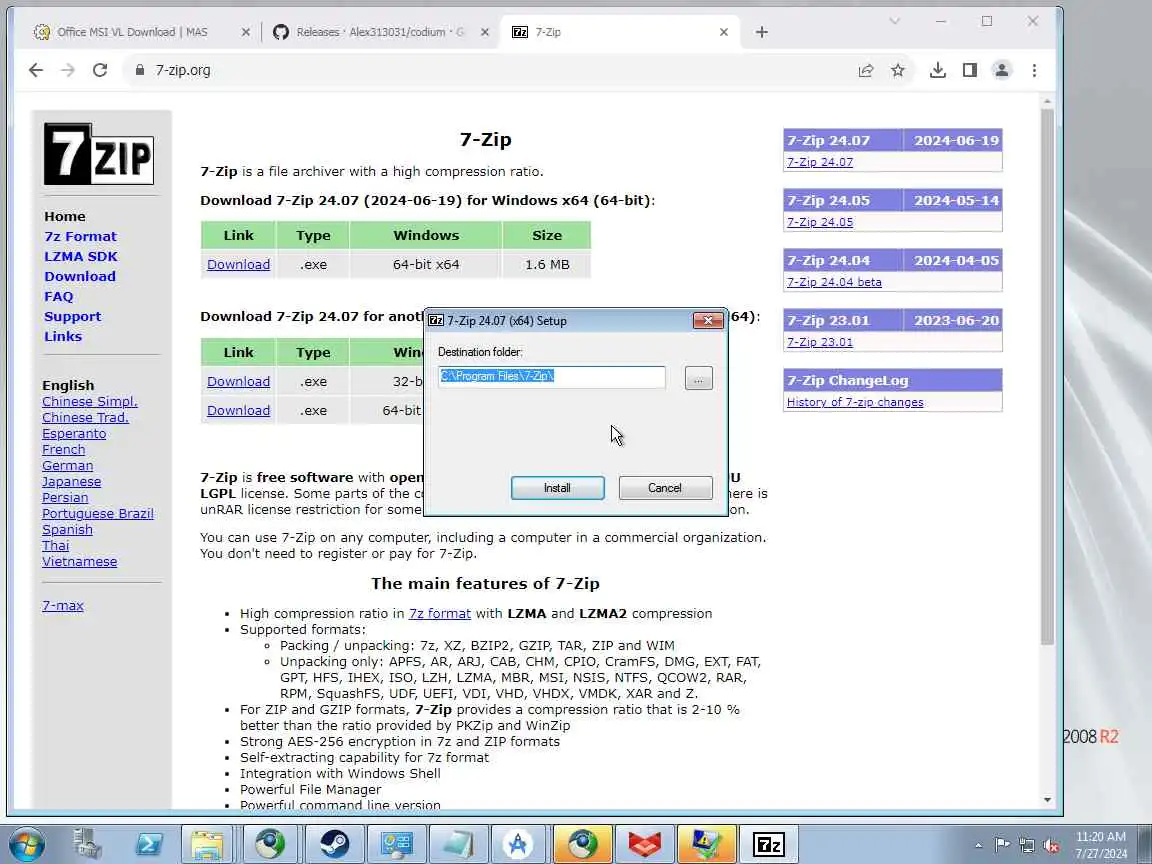Open the Support sidebar link
The height and width of the screenshot is (864, 1152).
[x=73, y=317]
